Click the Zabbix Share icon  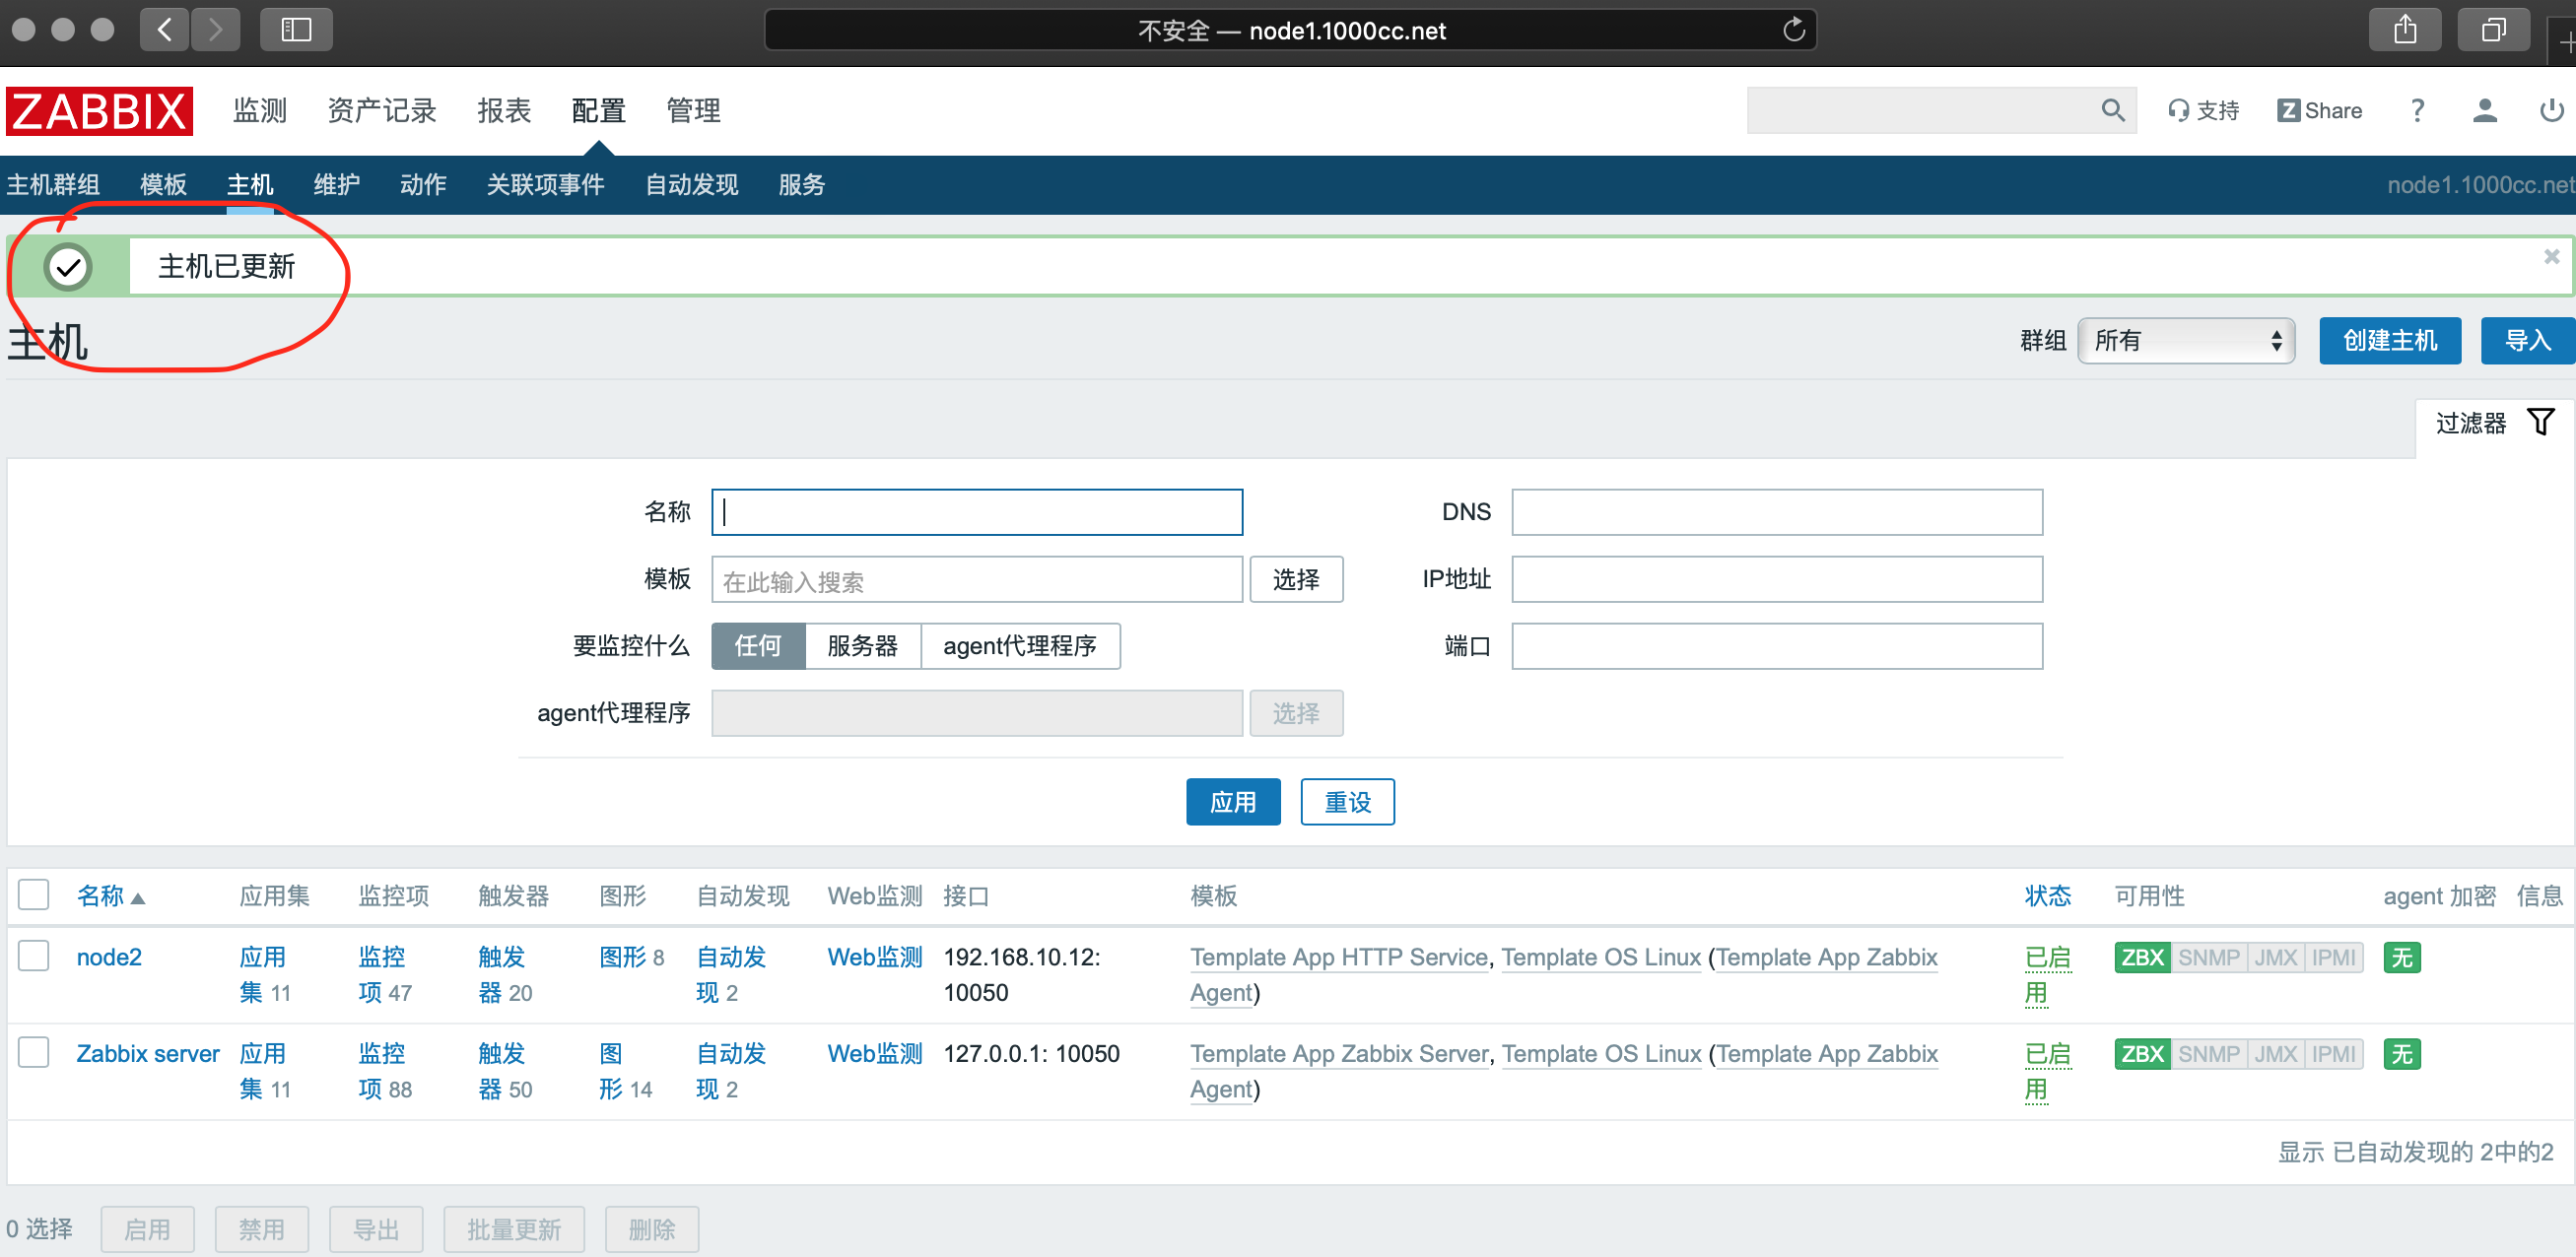(x=2287, y=111)
